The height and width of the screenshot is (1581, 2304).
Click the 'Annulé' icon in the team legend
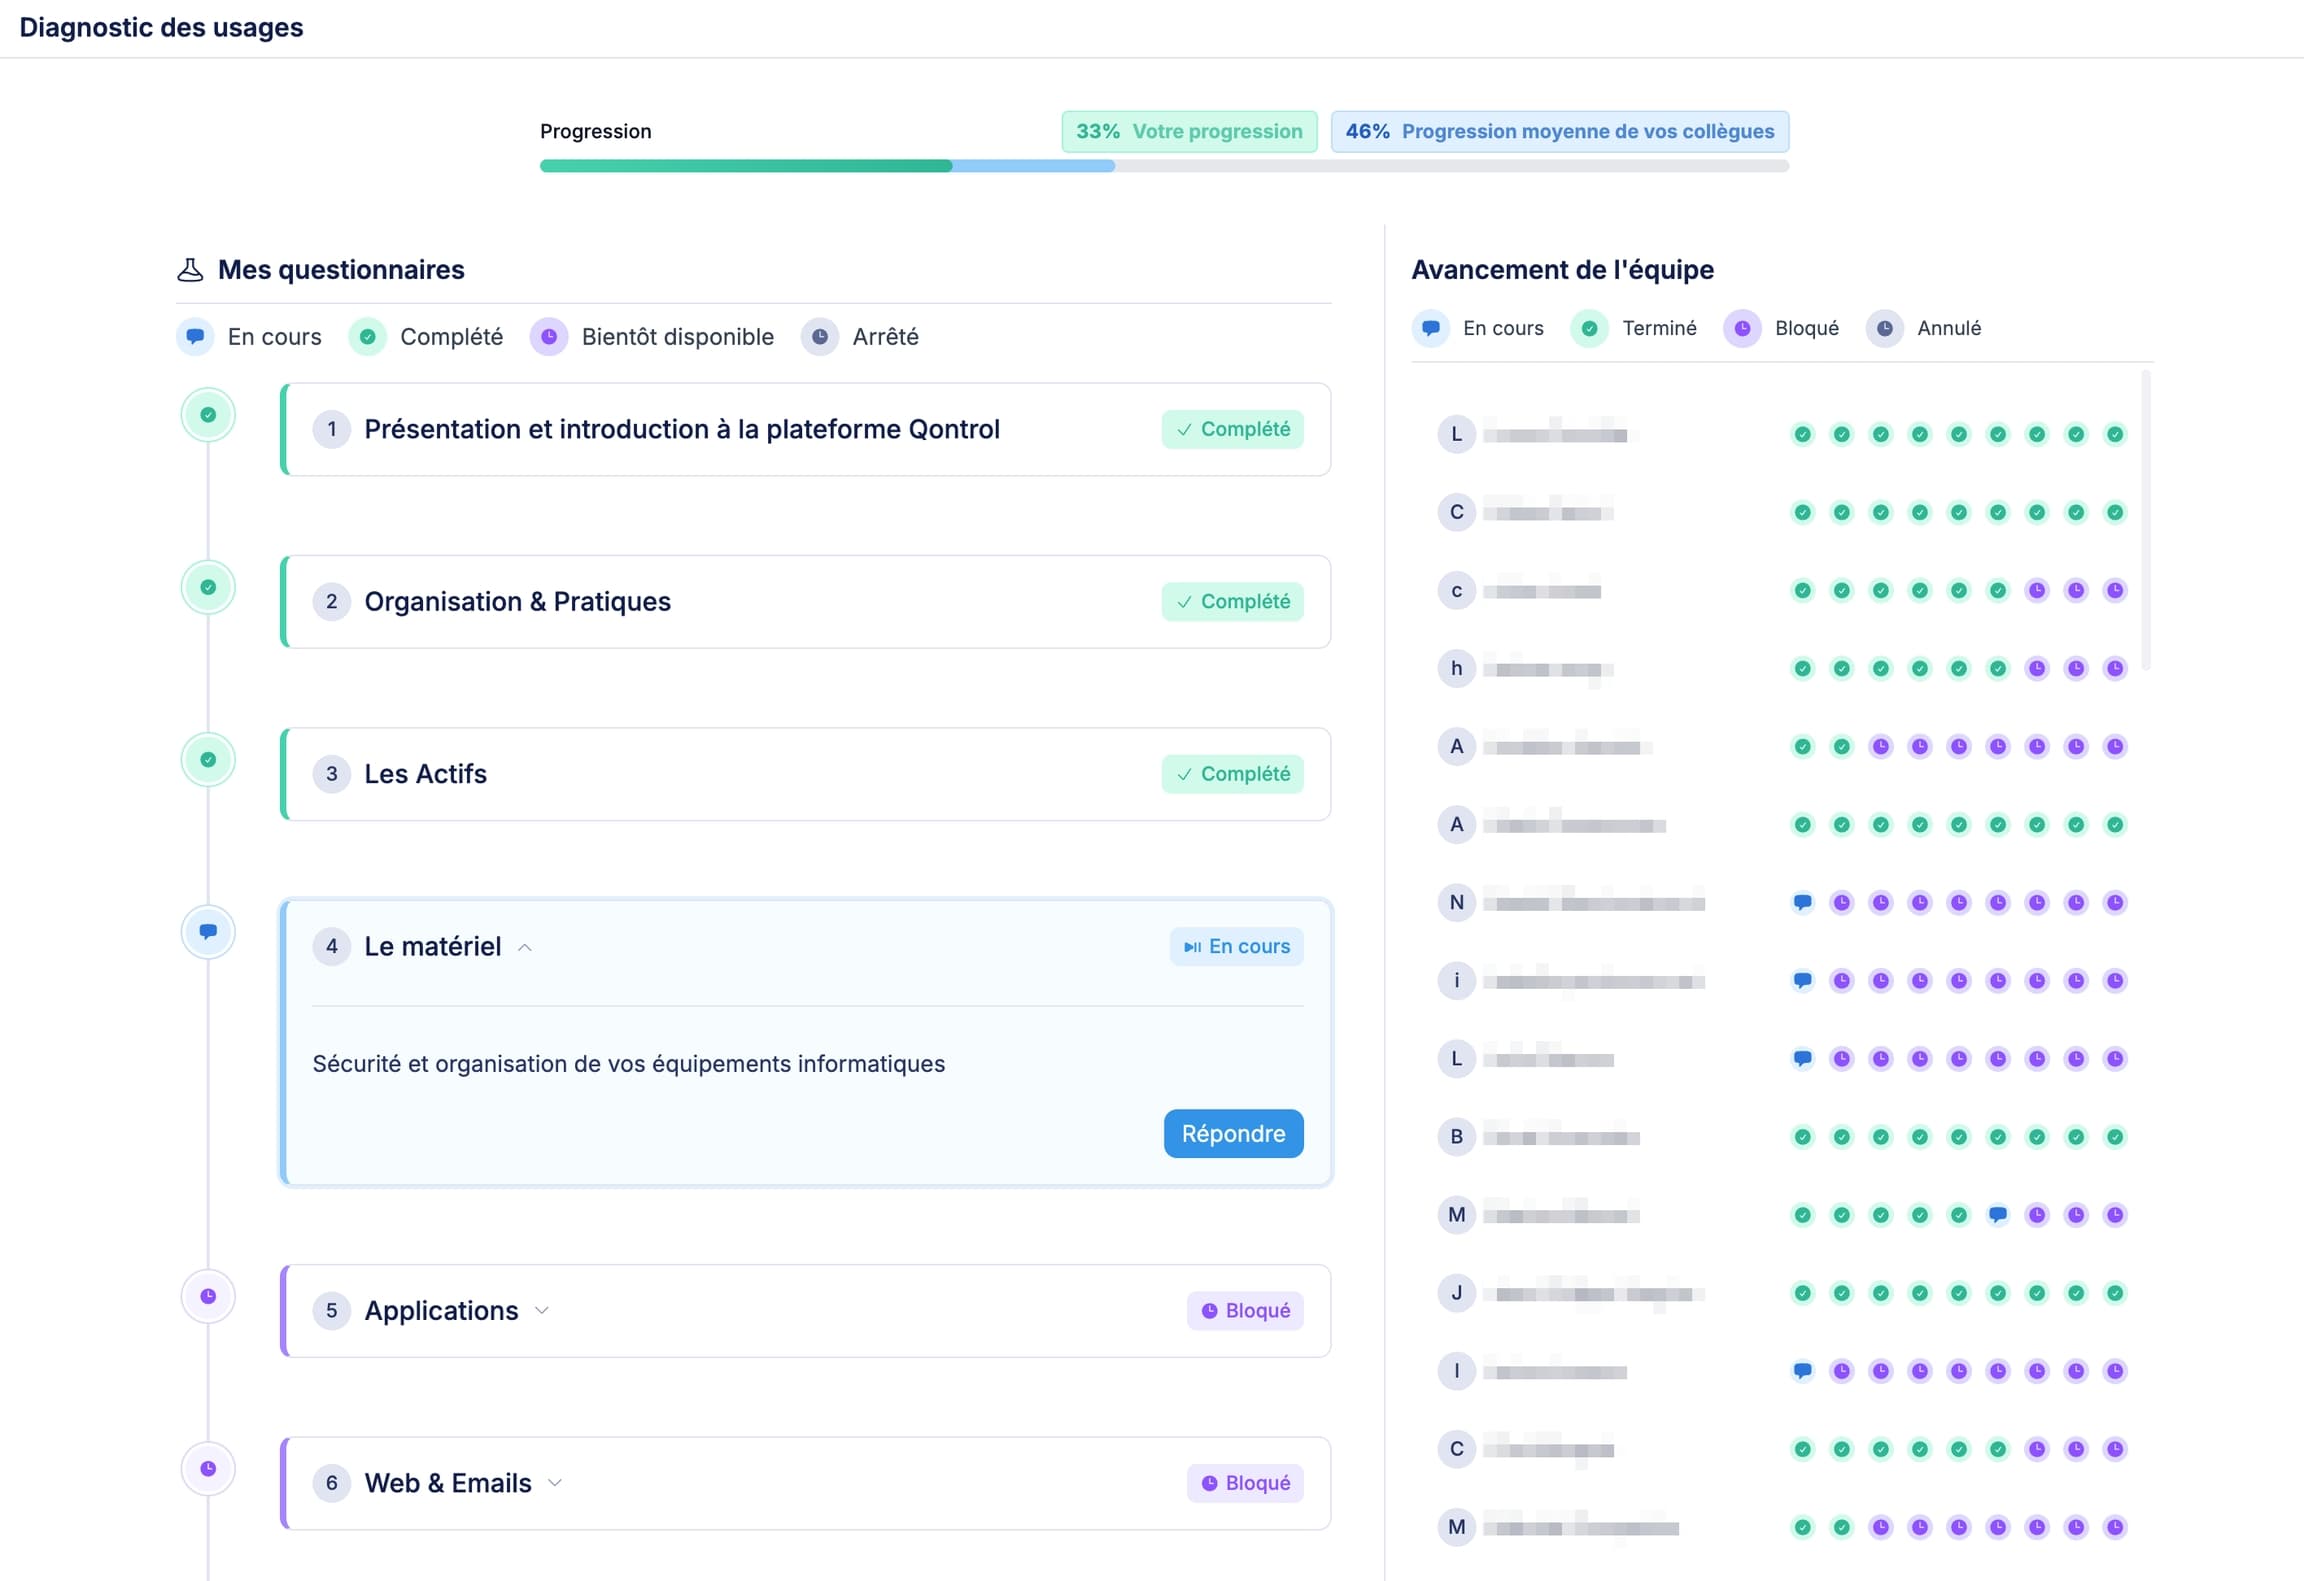pyautogui.click(x=1885, y=328)
